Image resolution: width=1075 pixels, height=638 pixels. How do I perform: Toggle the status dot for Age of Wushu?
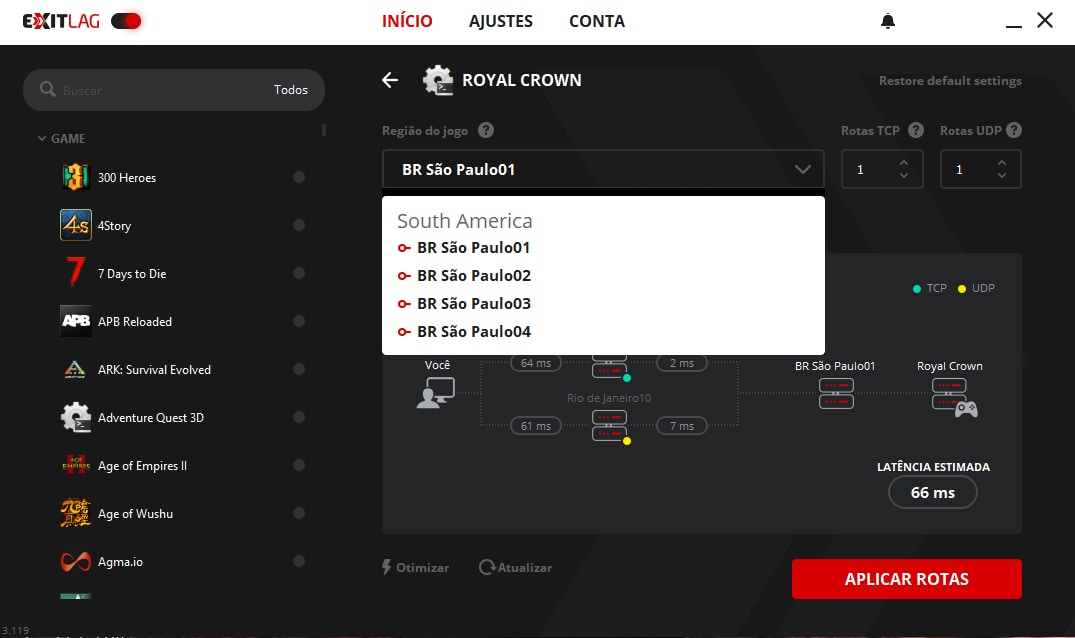click(x=299, y=514)
